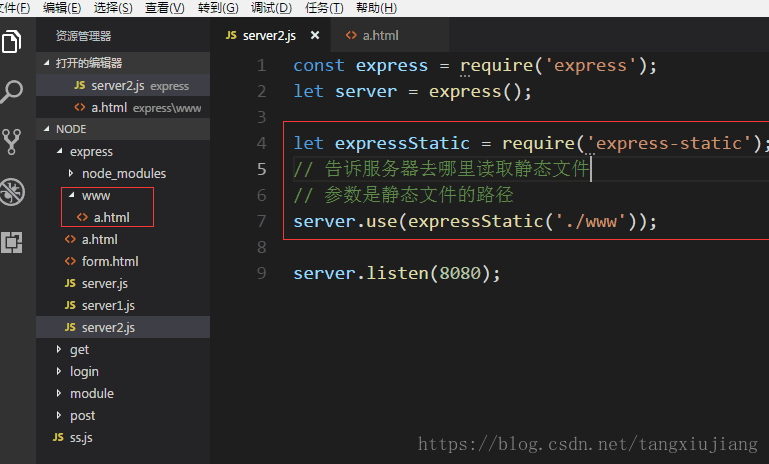Open the Debug activity bar icon
Viewport: 769px width, 464px height.
(x=12, y=192)
